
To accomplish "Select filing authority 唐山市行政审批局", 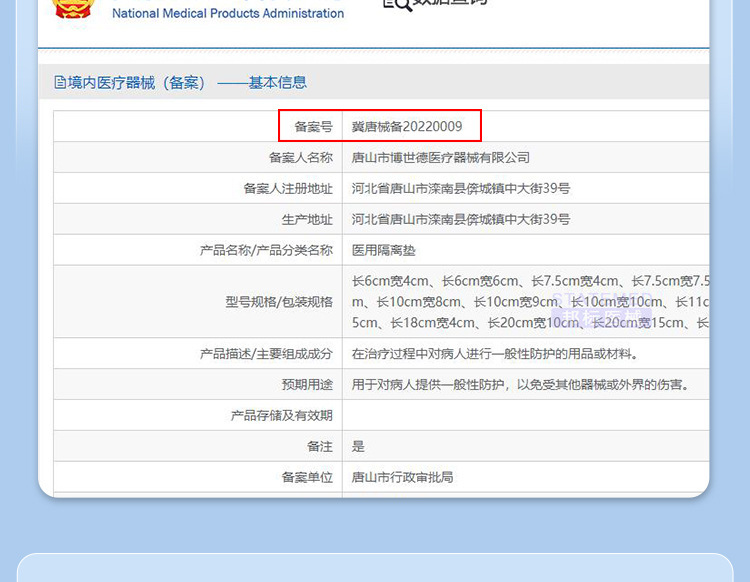I will click(x=402, y=477).
